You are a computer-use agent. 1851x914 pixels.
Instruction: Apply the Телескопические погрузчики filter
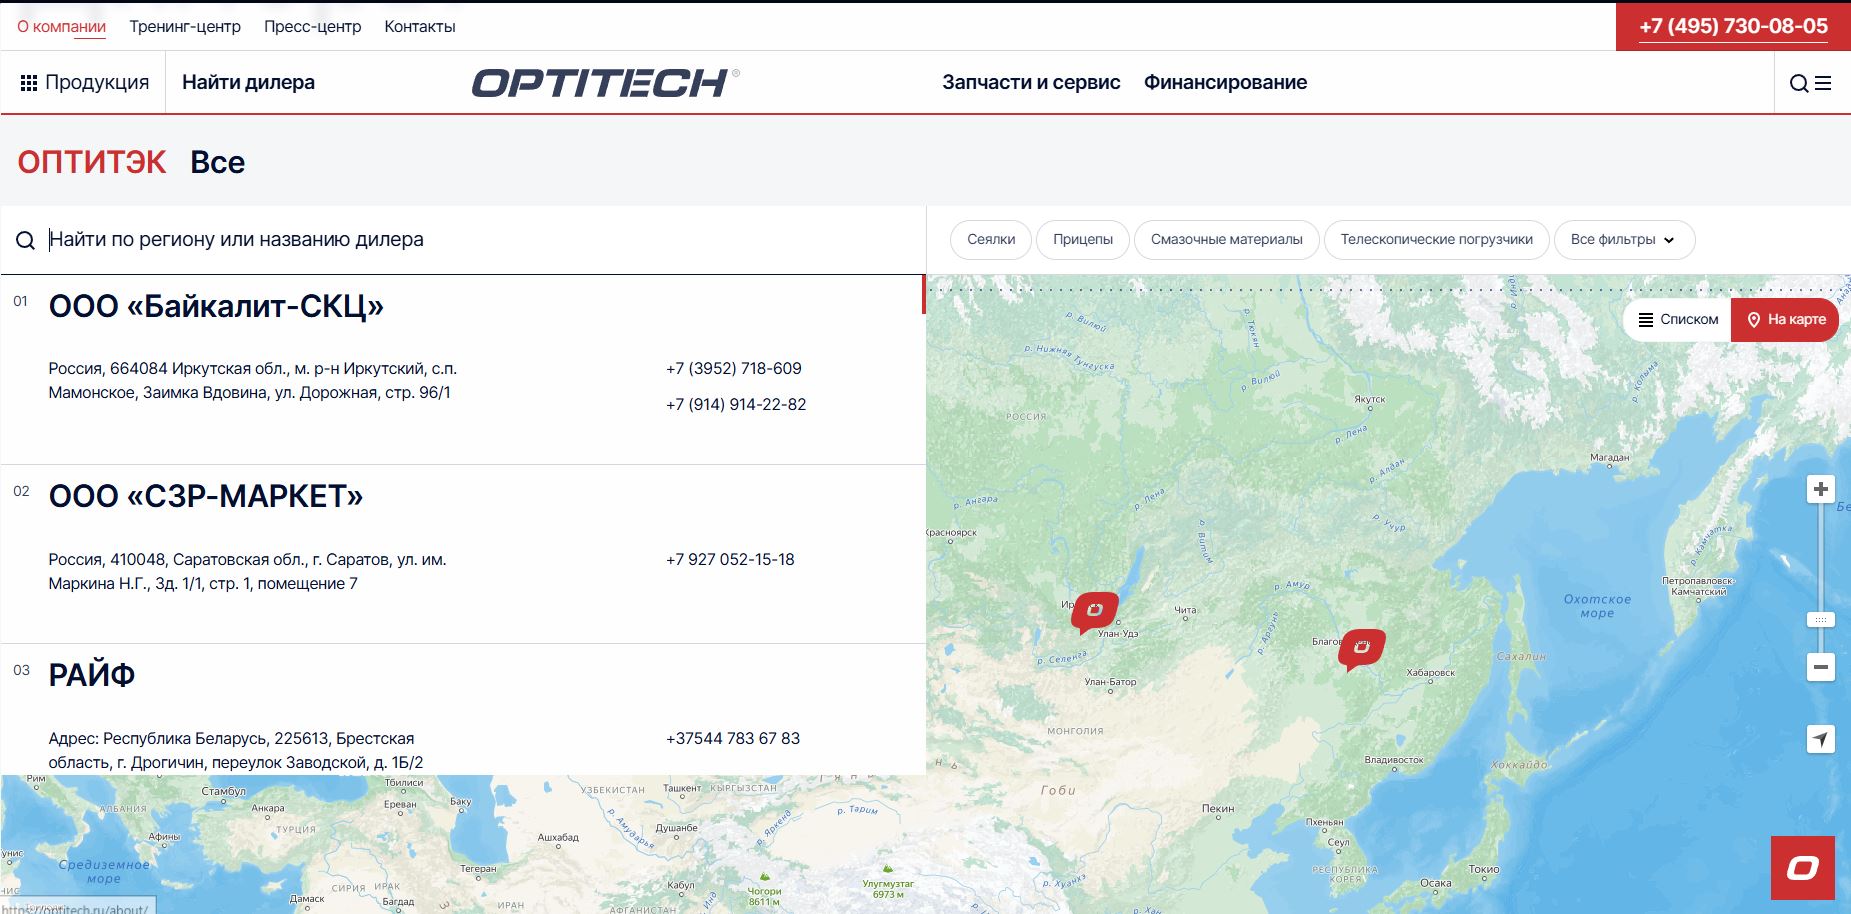[x=1437, y=240]
